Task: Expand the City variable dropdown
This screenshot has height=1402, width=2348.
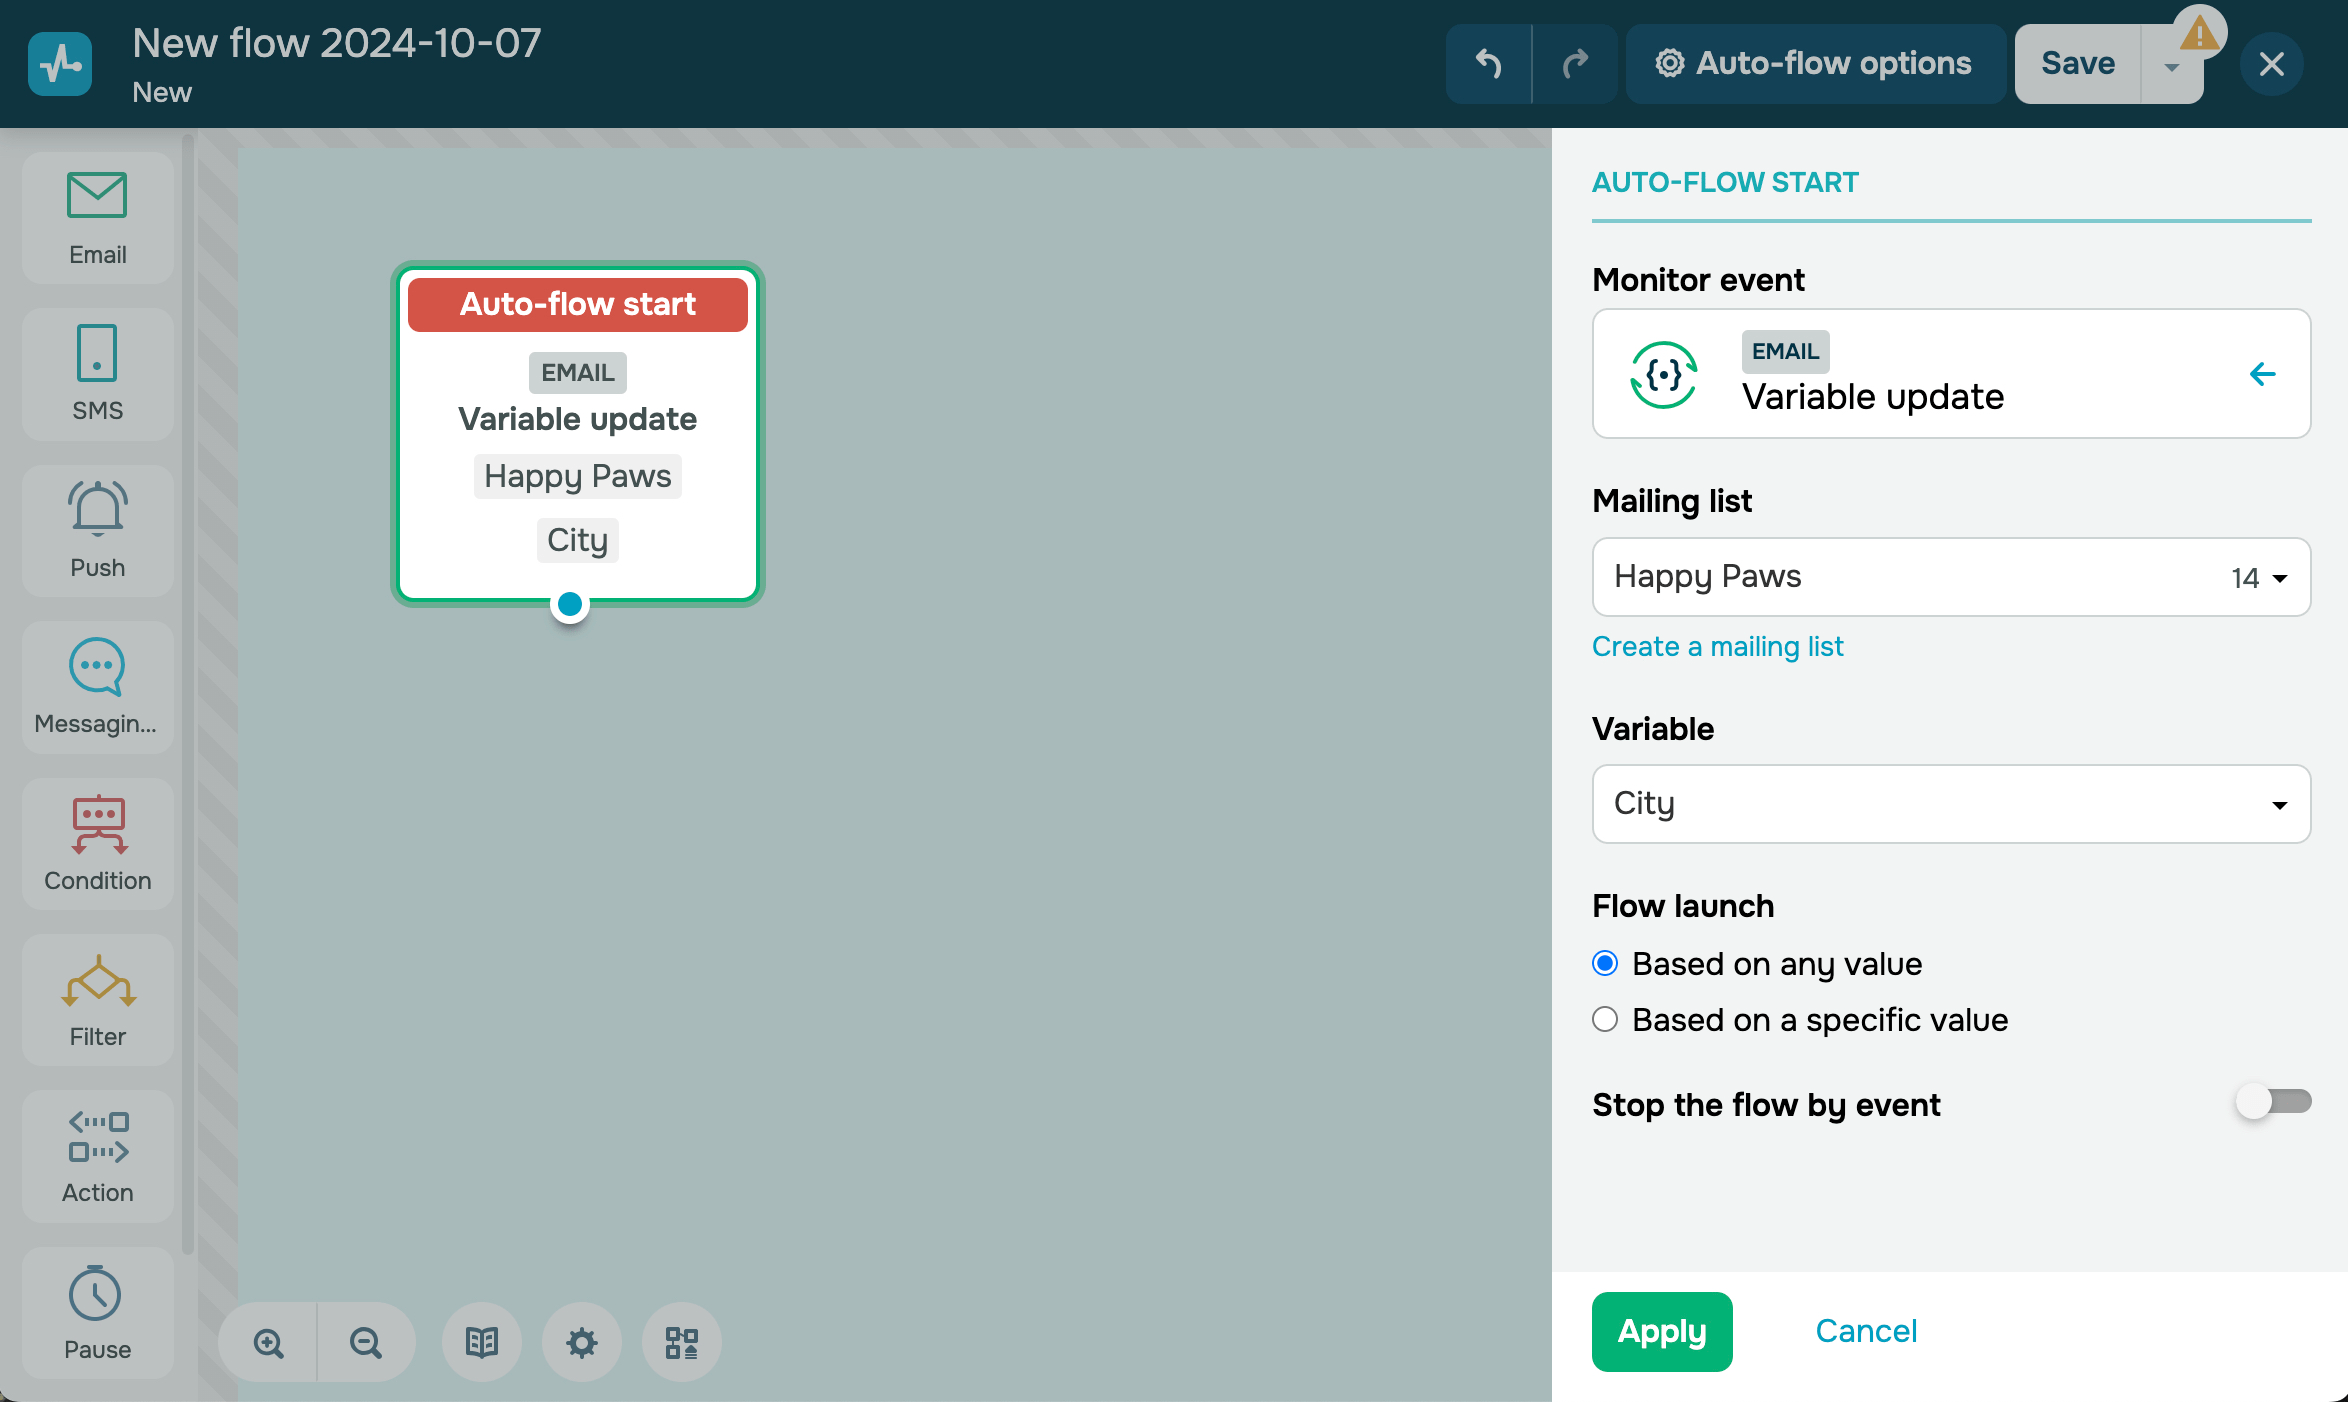Action: pyautogui.click(x=1950, y=804)
